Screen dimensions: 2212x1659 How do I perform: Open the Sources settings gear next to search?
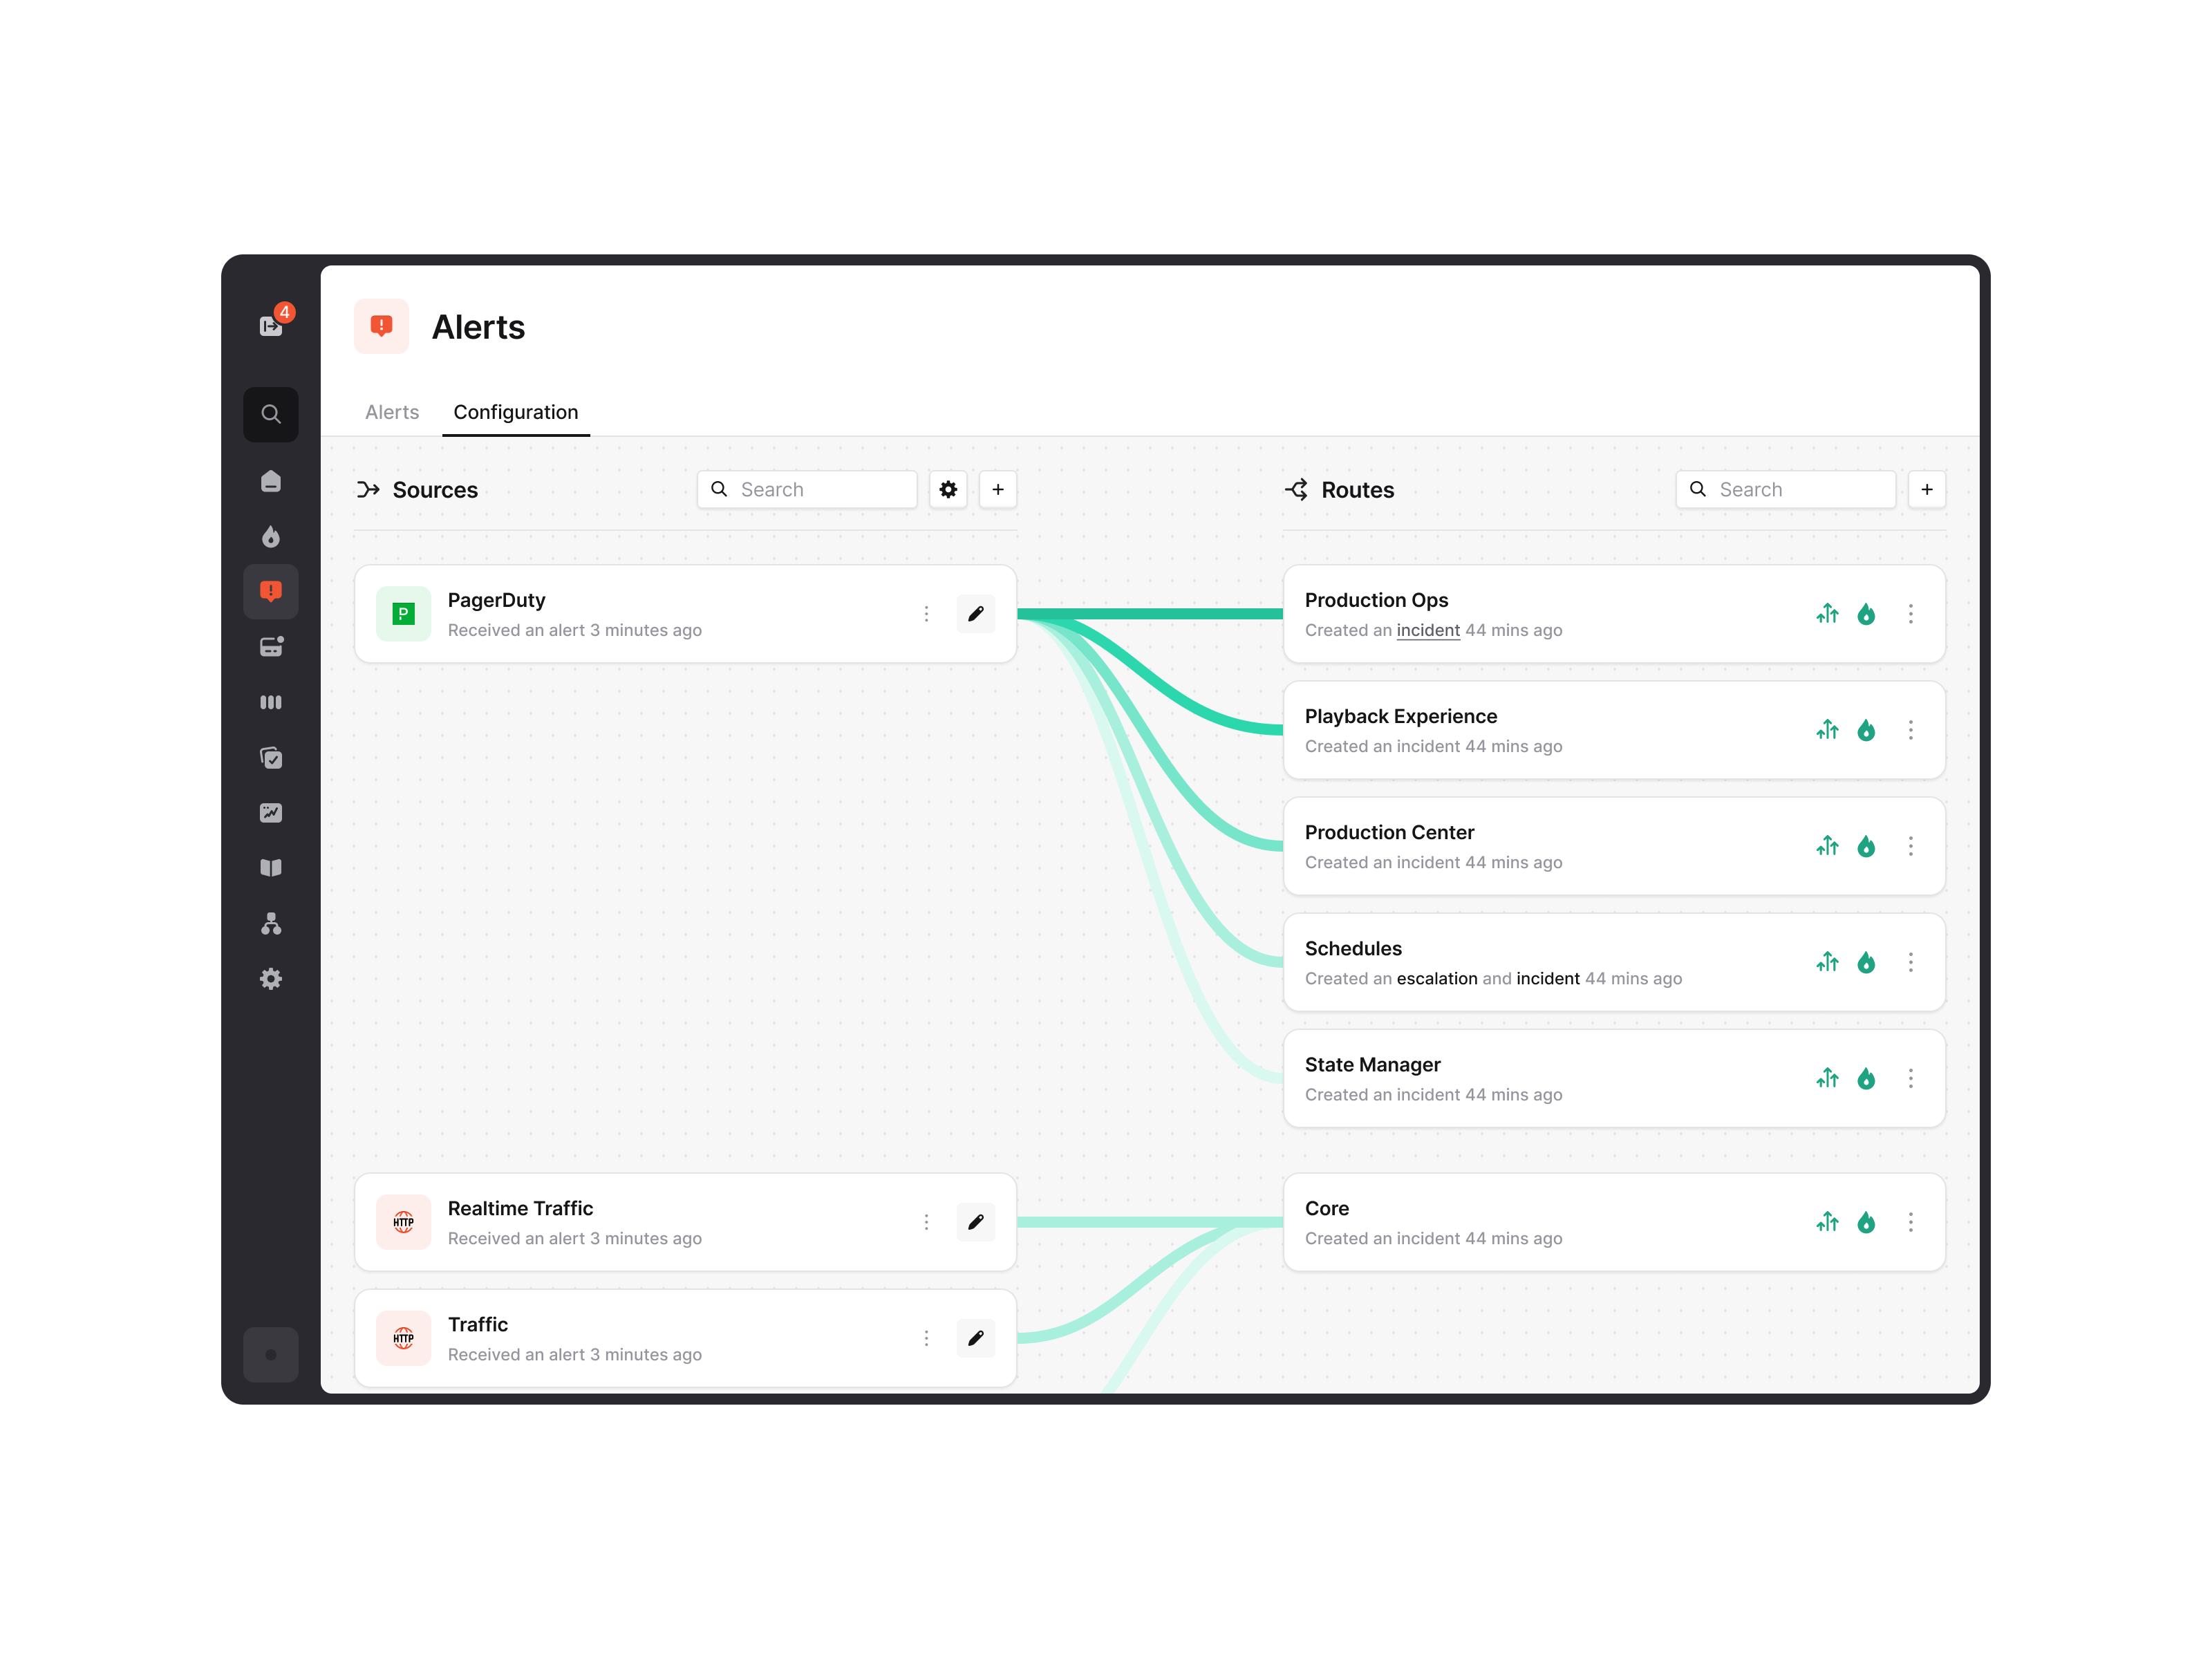click(947, 489)
